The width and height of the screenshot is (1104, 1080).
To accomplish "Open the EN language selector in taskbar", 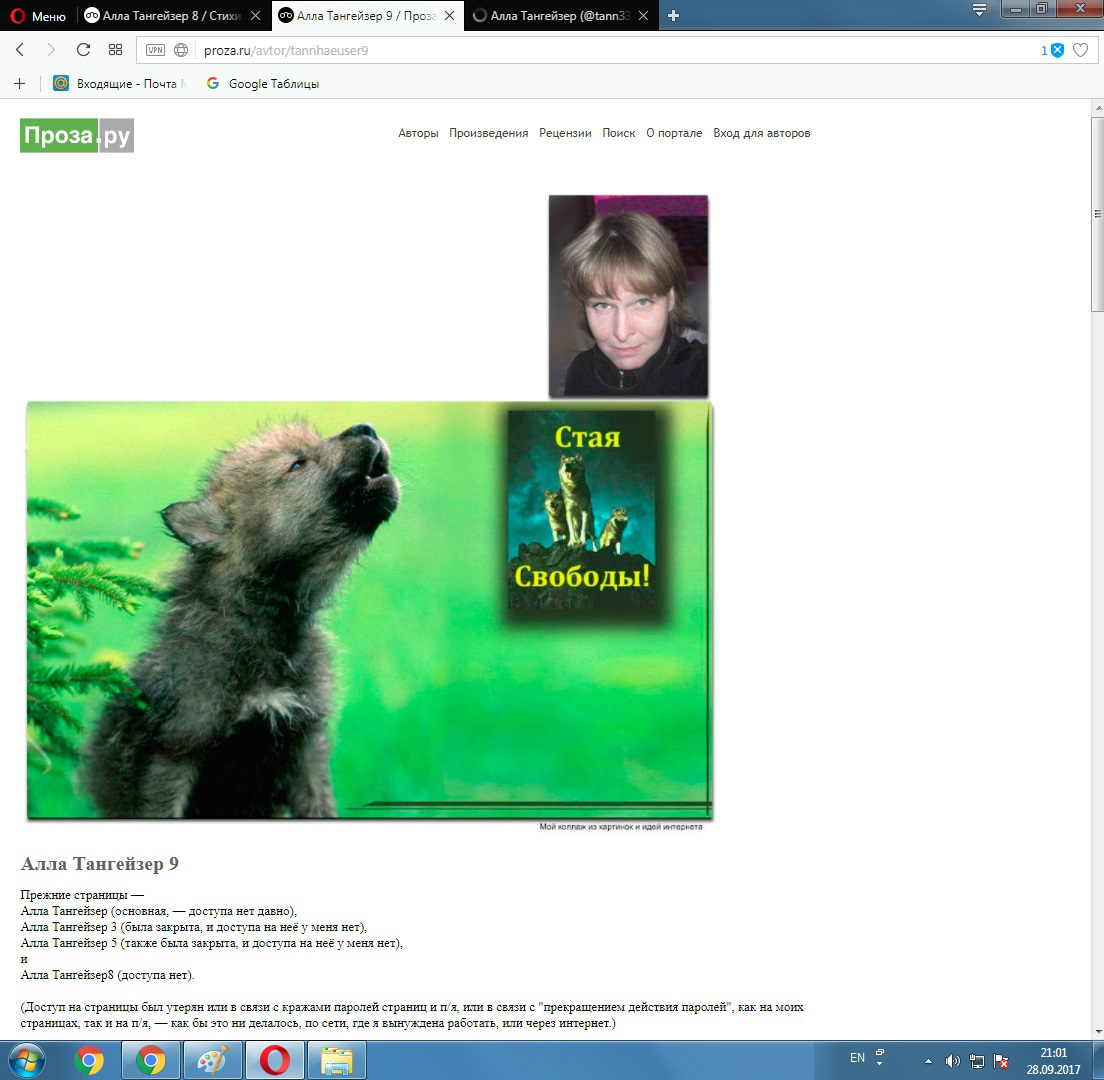I will tap(857, 1058).
